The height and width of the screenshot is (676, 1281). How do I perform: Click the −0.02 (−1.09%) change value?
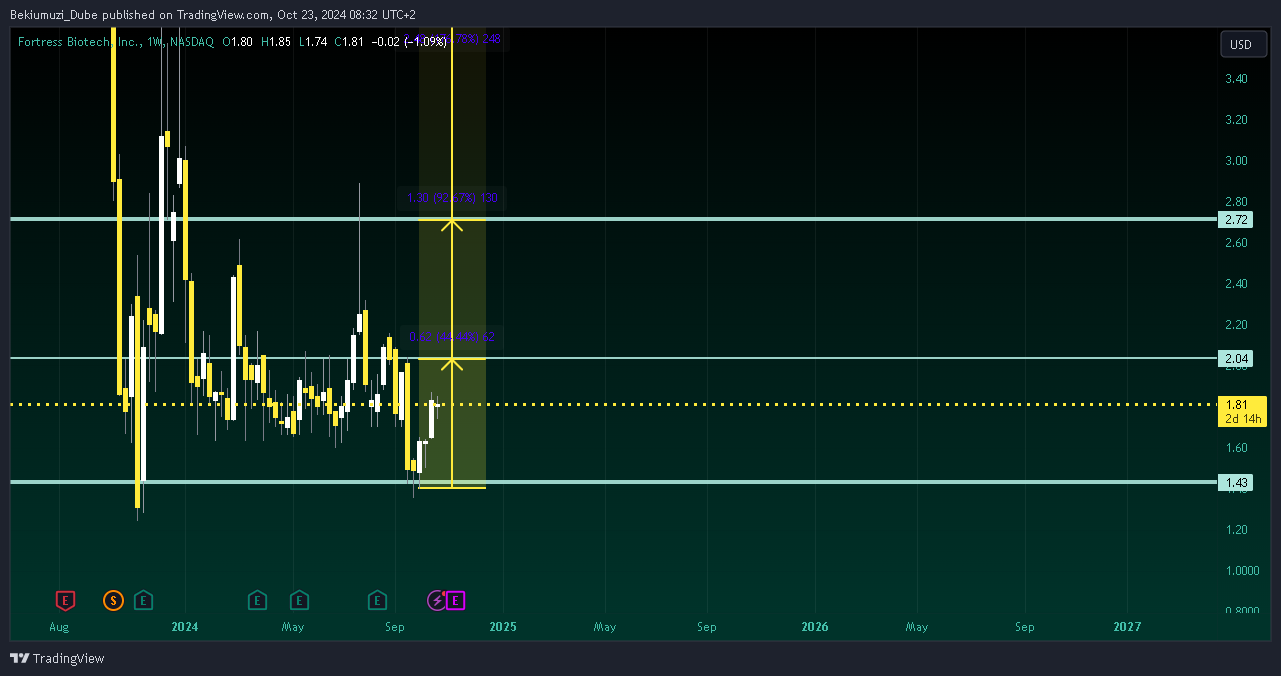coord(409,42)
